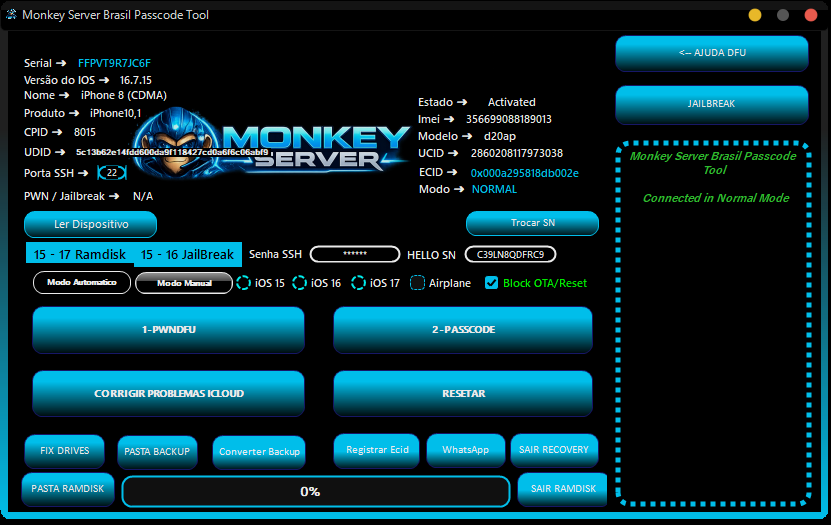Click the Porta SSH port field

112,172
